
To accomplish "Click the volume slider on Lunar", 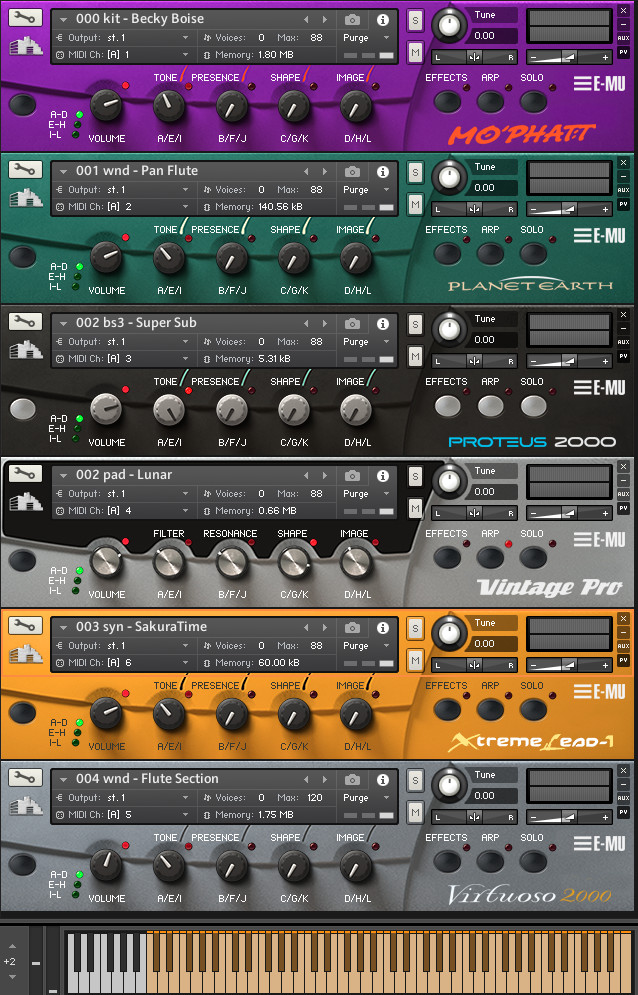I will (569, 513).
